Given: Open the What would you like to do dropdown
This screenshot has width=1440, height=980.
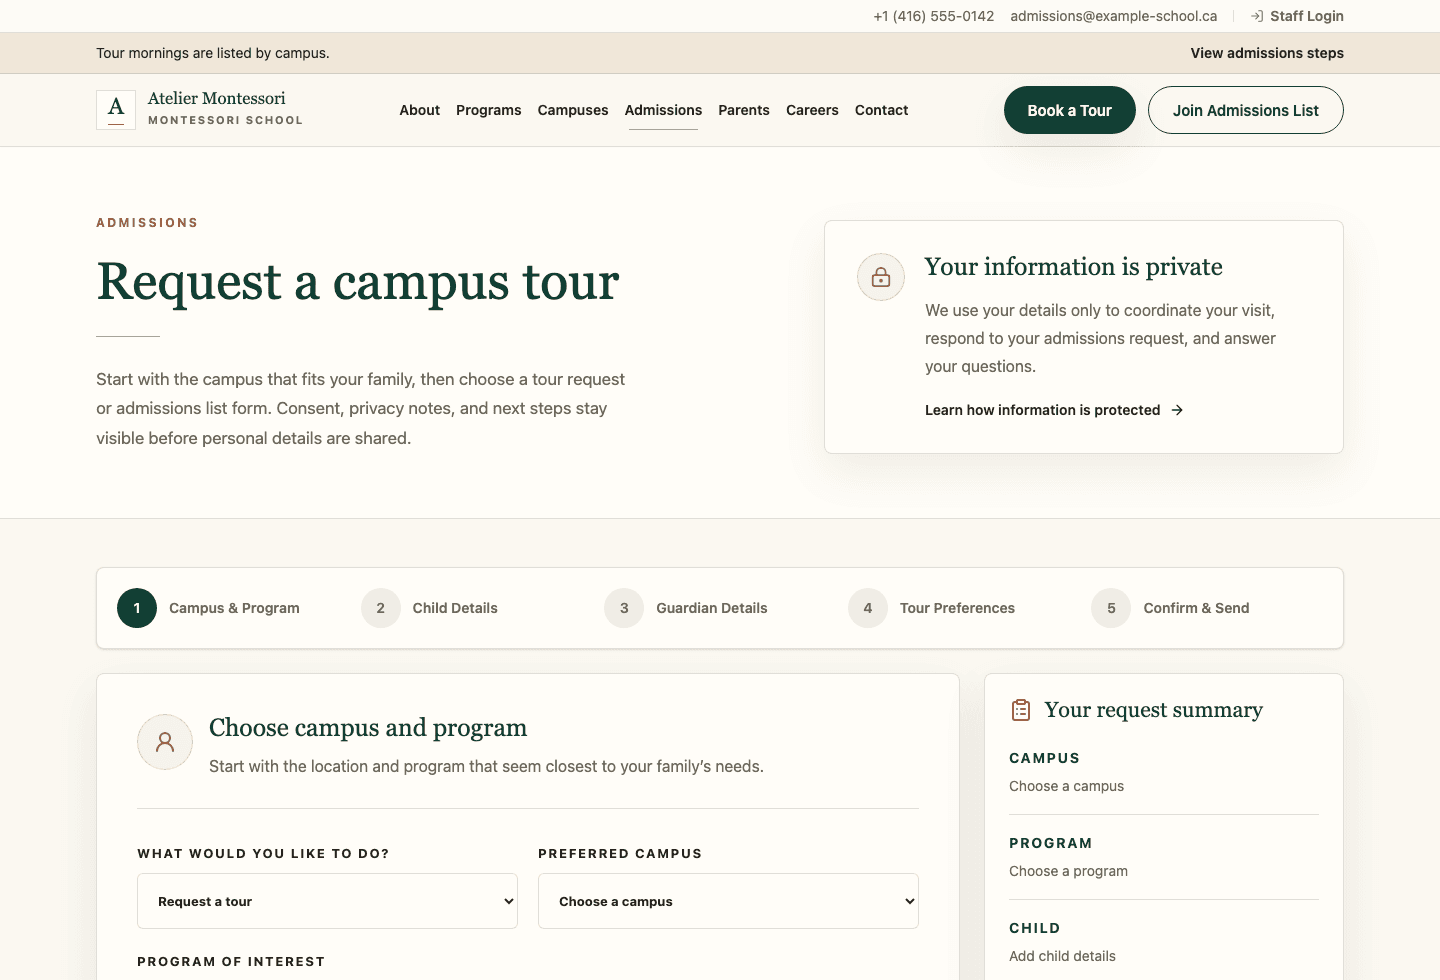Looking at the screenshot, I should 327,901.
